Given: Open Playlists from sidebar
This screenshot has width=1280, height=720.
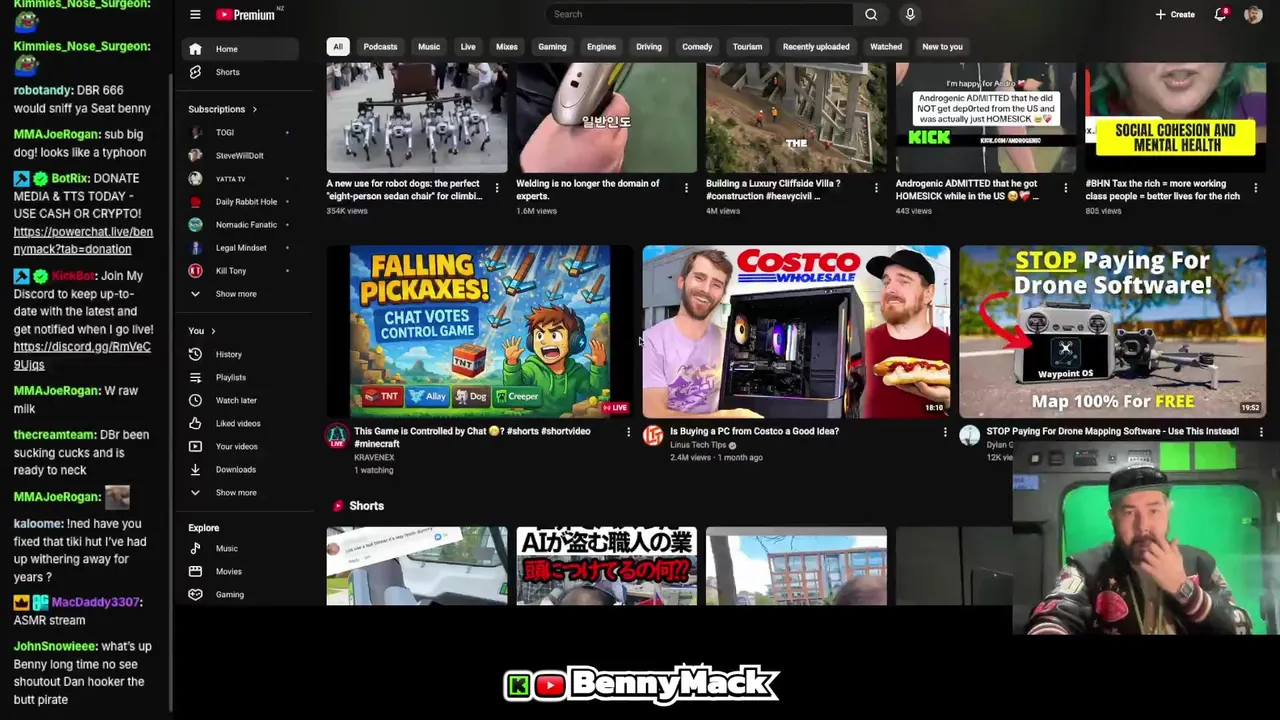Looking at the screenshot, I should pyautogui.click(x=240, y=377).
